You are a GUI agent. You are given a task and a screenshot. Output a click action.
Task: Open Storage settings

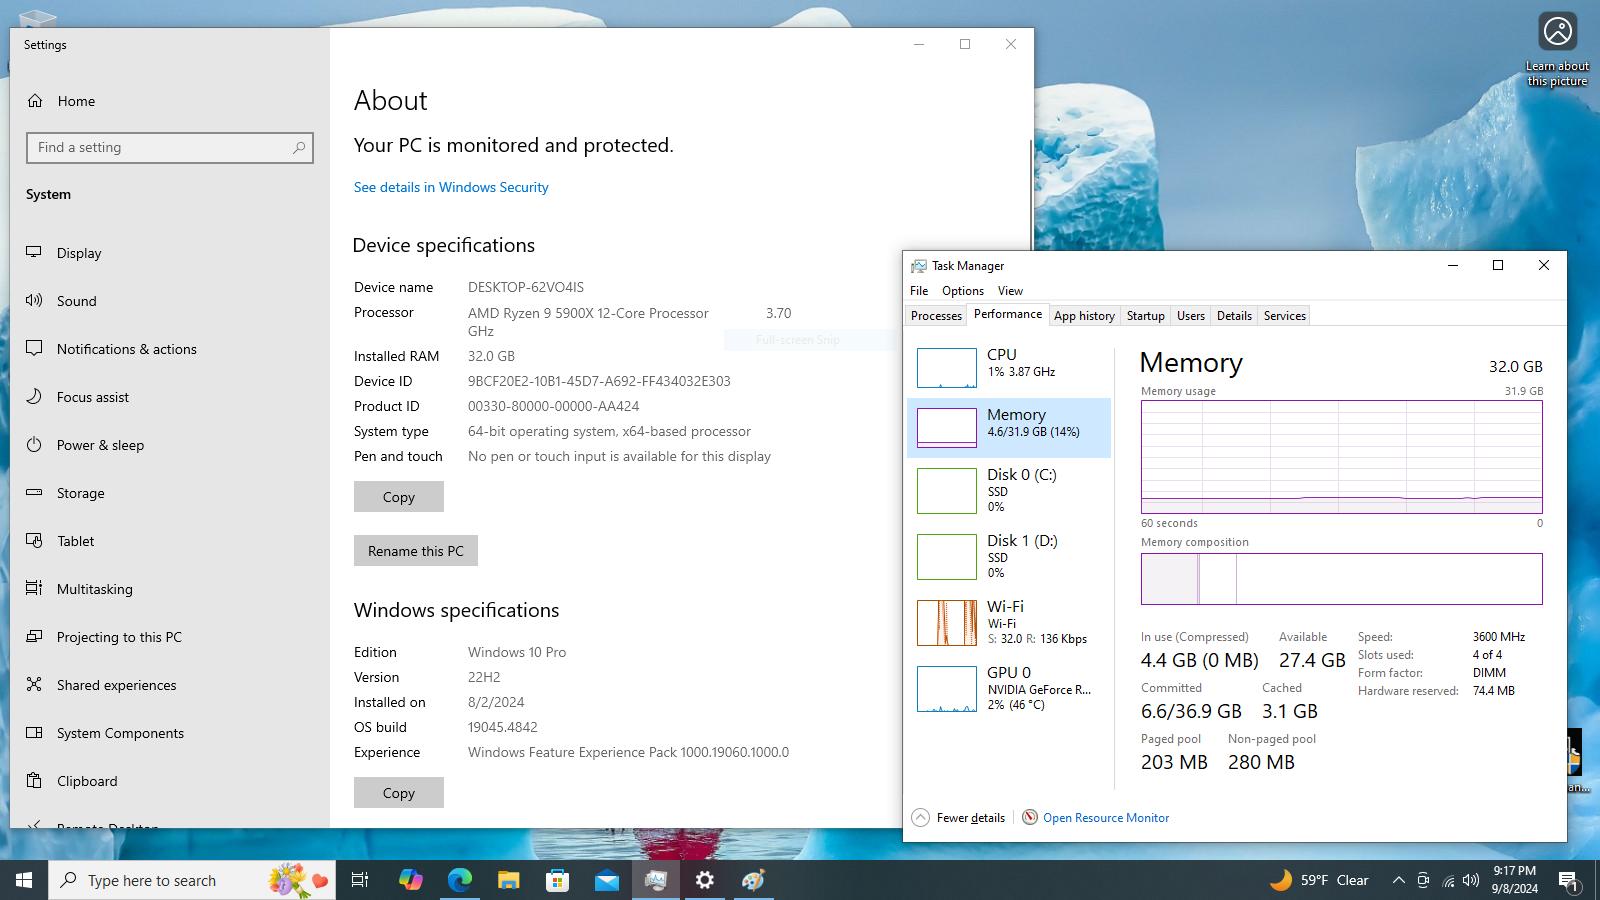tap(170, 493)
